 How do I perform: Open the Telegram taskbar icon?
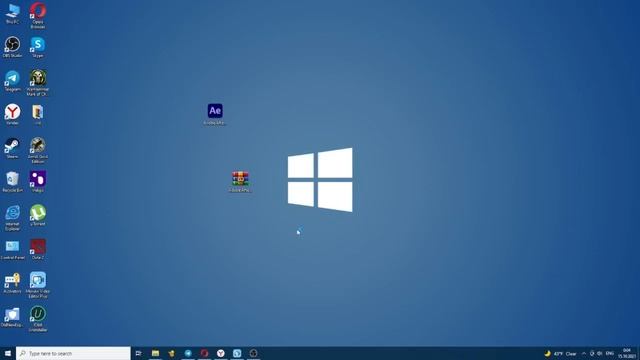point(188,353)
